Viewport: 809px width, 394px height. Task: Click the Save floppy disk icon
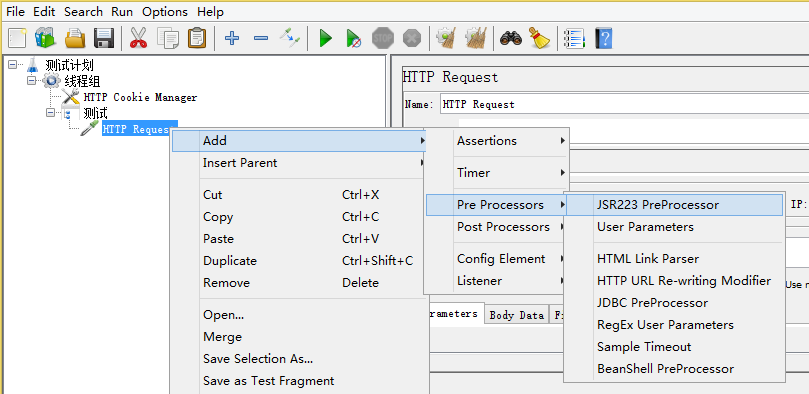104,38
